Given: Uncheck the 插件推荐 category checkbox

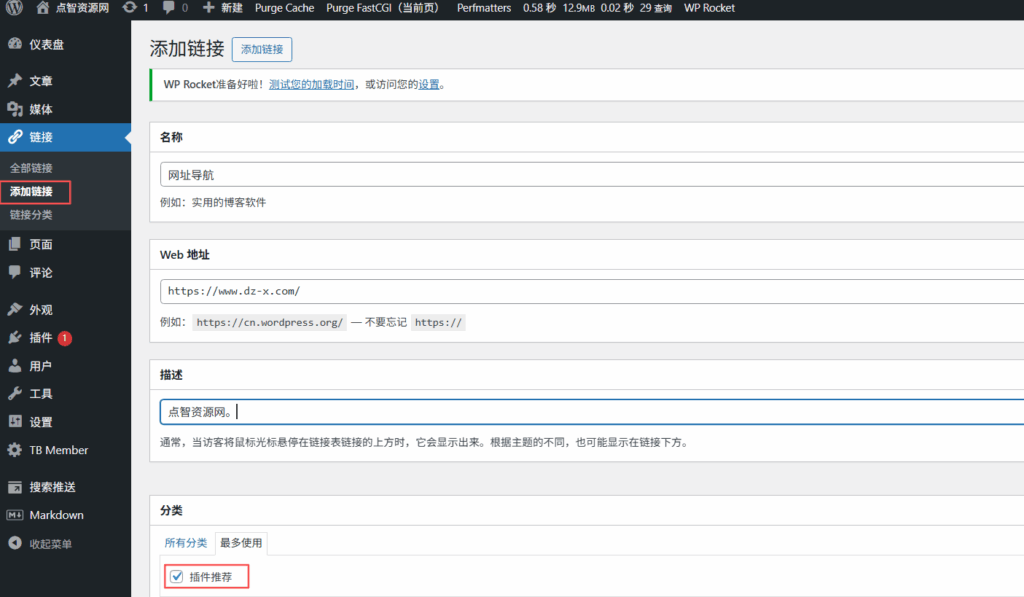Looking at the screenshot, I should [x=177, y=576].
